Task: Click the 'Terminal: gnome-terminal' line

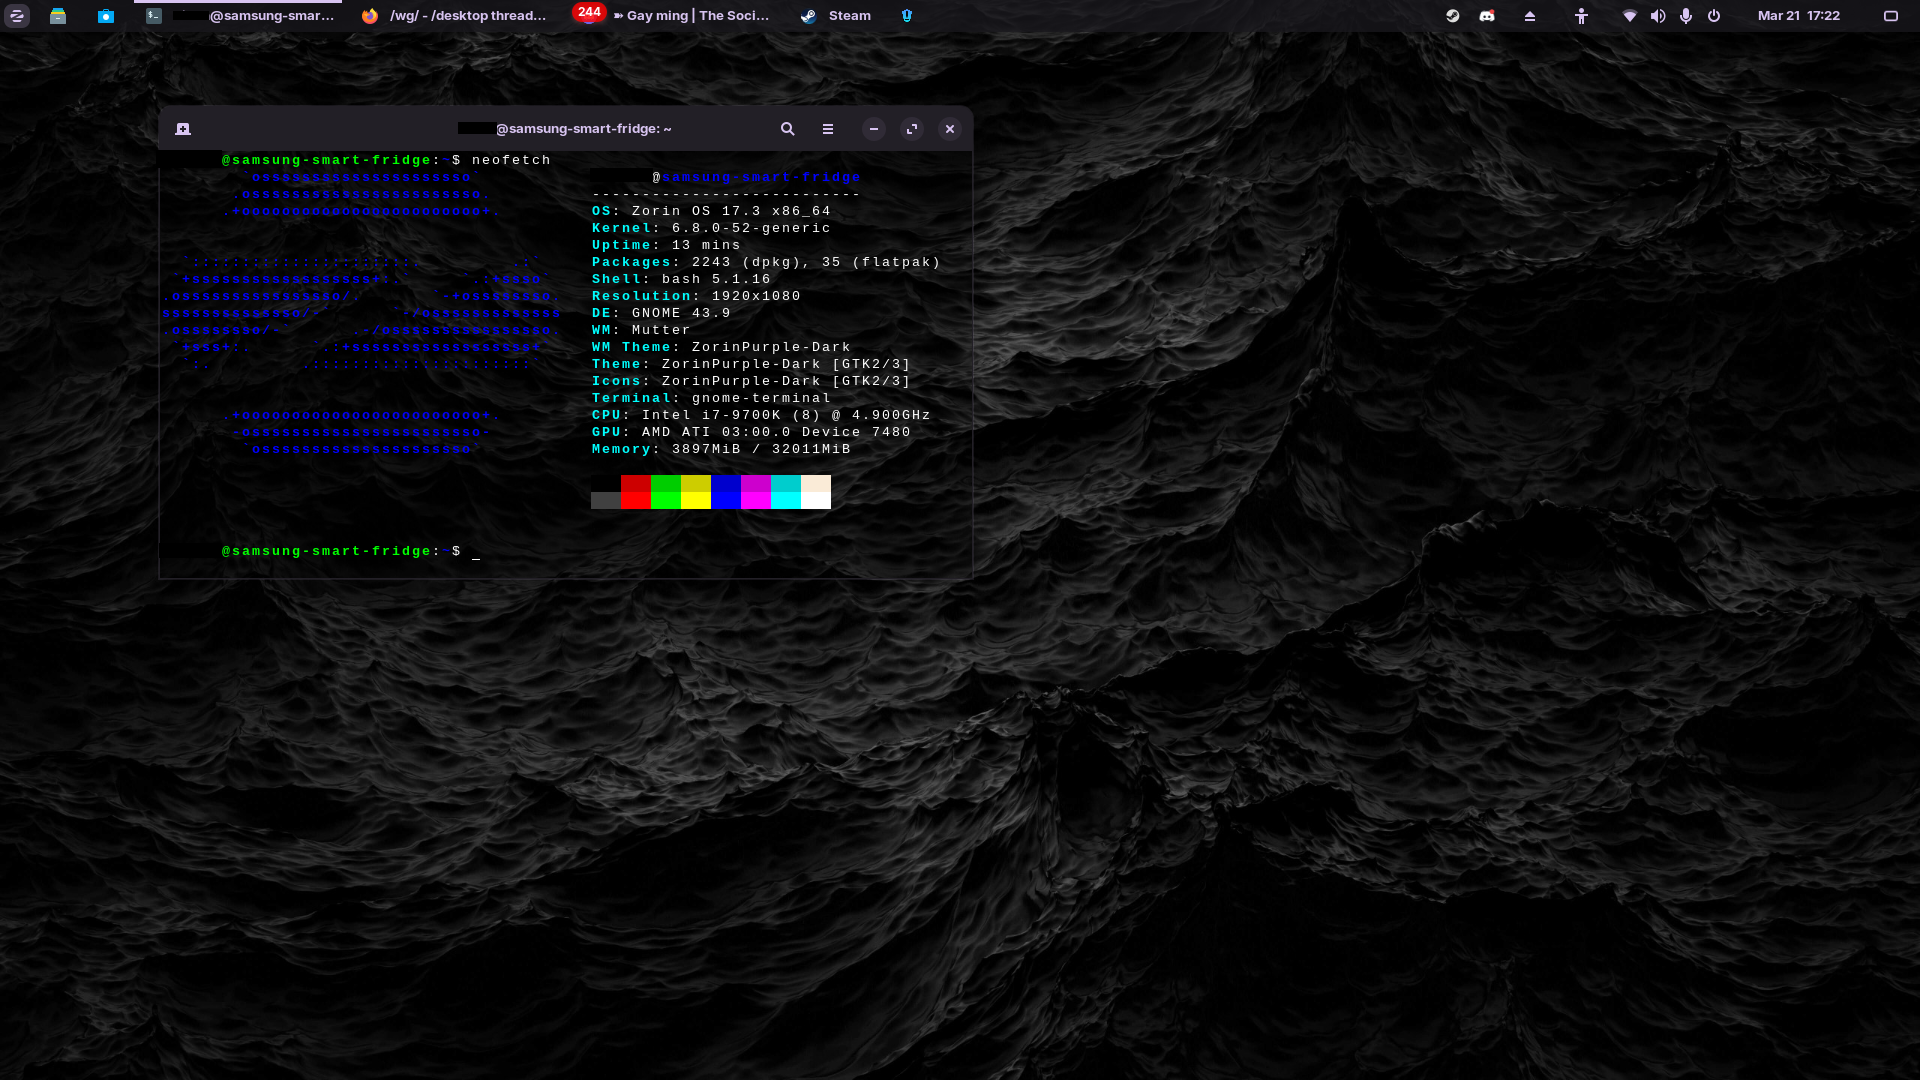Action: 711,398
